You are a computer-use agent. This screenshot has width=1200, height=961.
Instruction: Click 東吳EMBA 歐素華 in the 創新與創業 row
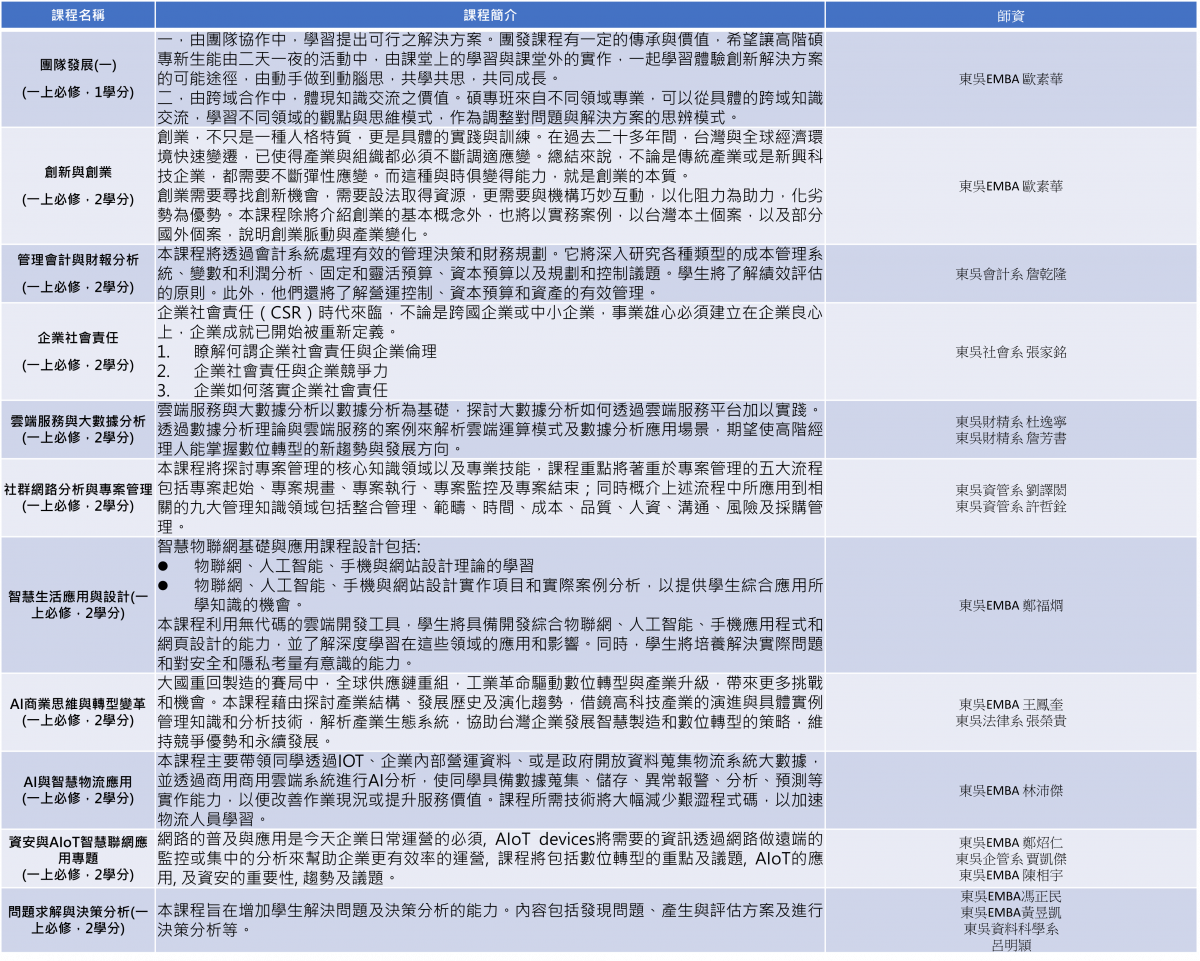tap(1011, 186)
